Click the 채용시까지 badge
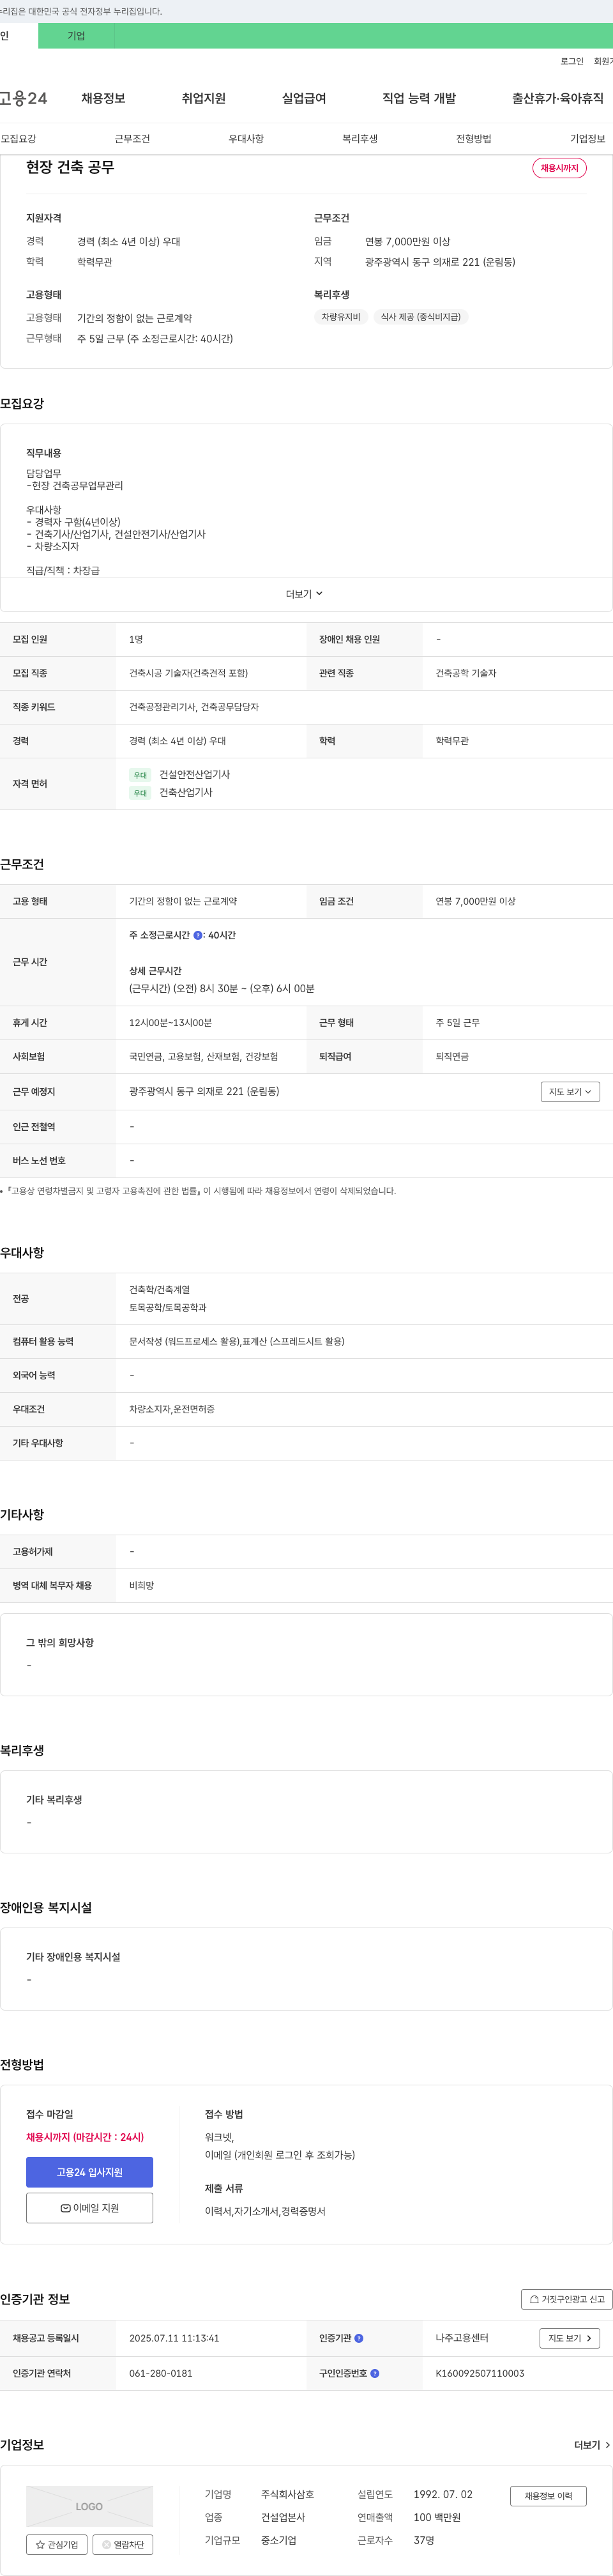This screenshot has width=613, height=2576. click(559, 168)
